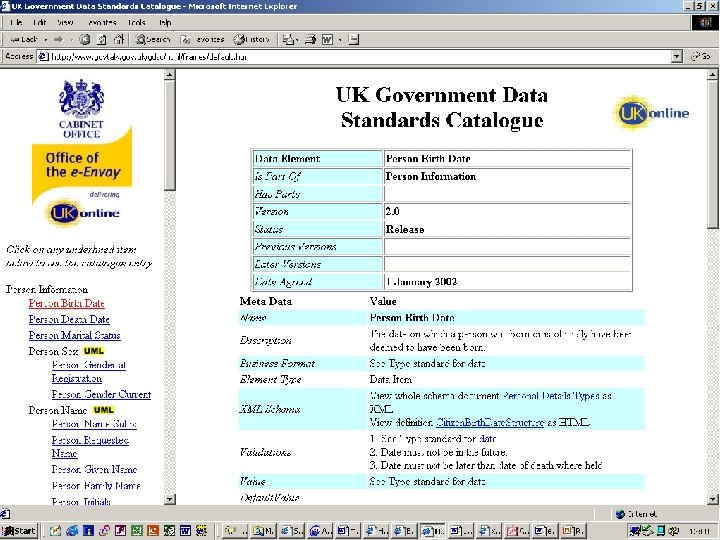Click the Internet zone indicator in status bar
Image resolution: width=720 pixels, height=540 pixels.
636,514
